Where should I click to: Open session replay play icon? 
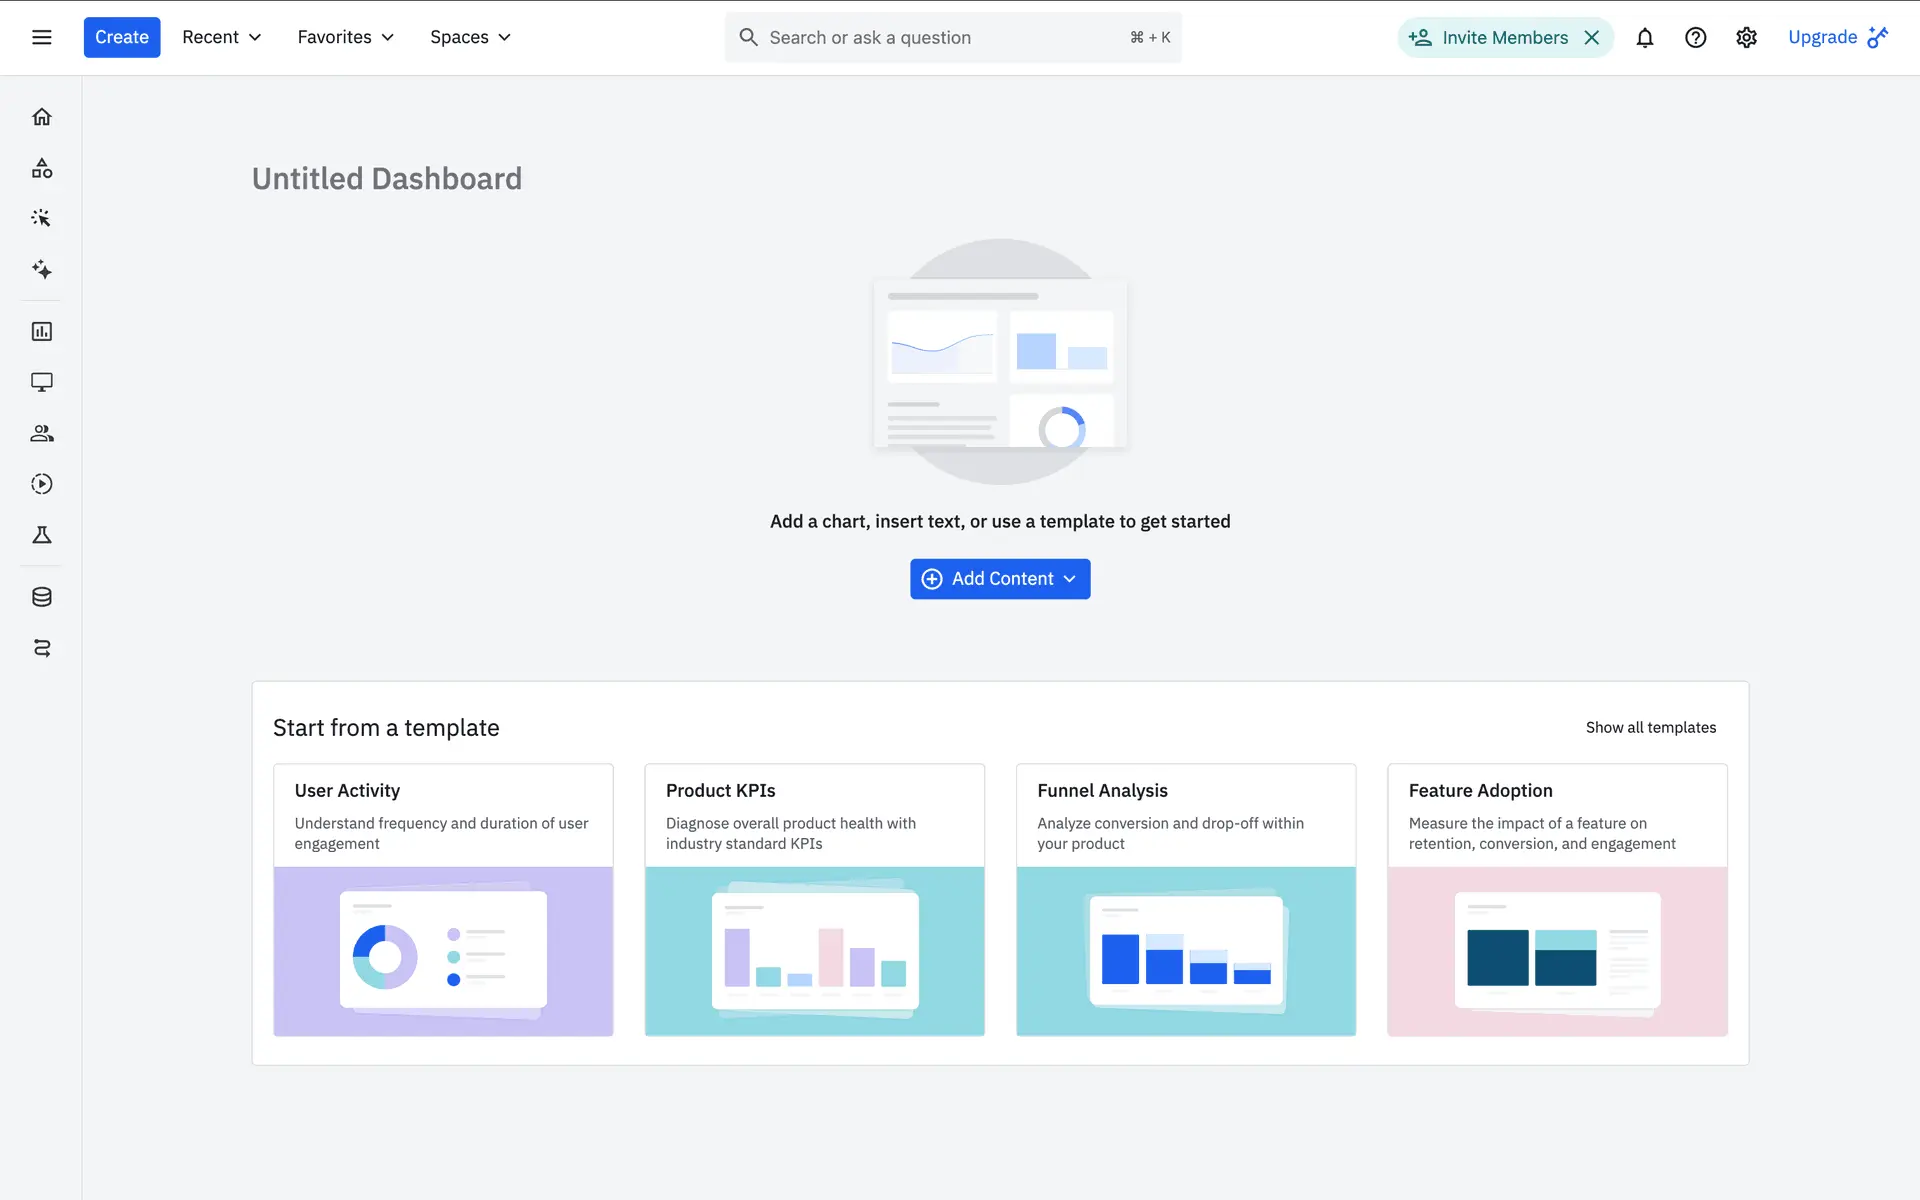pyautogui.click(x=41, y=484)
